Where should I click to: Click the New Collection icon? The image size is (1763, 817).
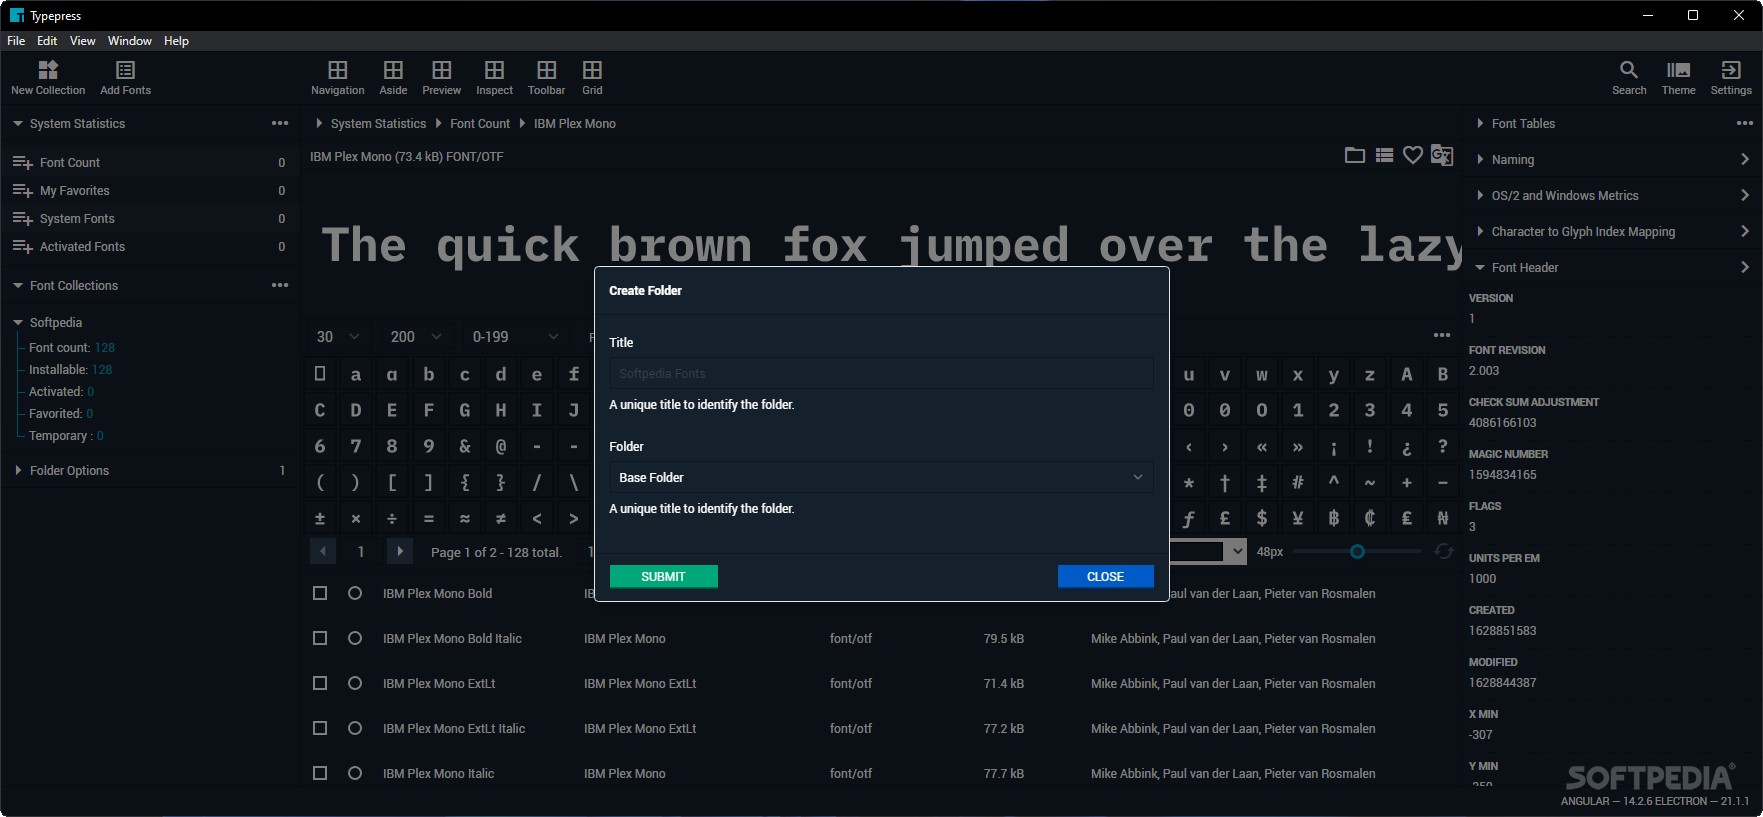(48, 69)
